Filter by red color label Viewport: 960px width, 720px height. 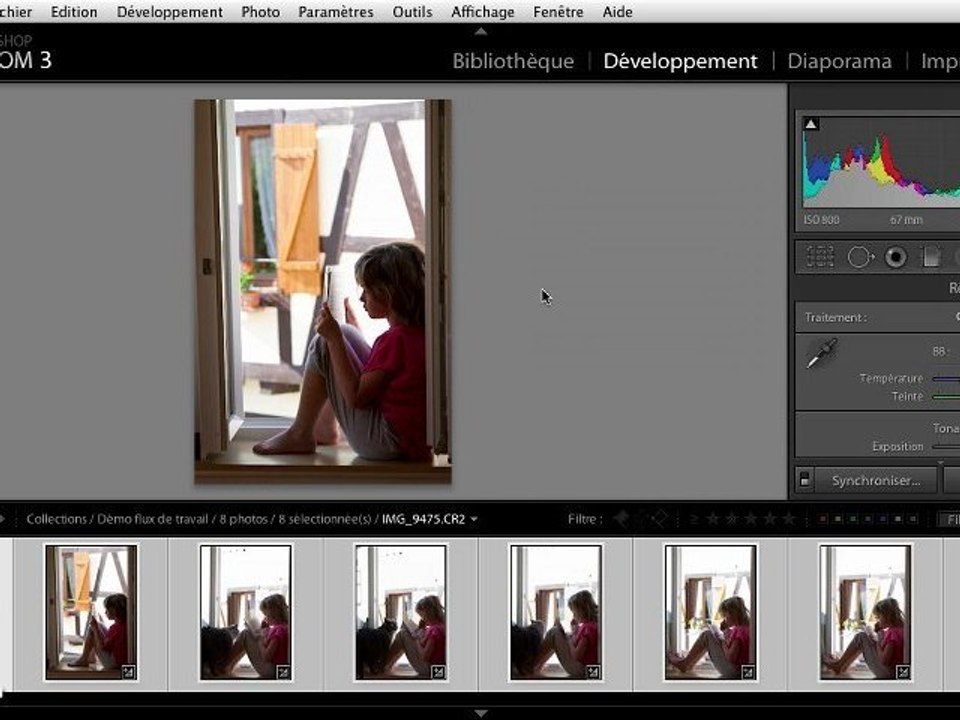click(823, 519)
